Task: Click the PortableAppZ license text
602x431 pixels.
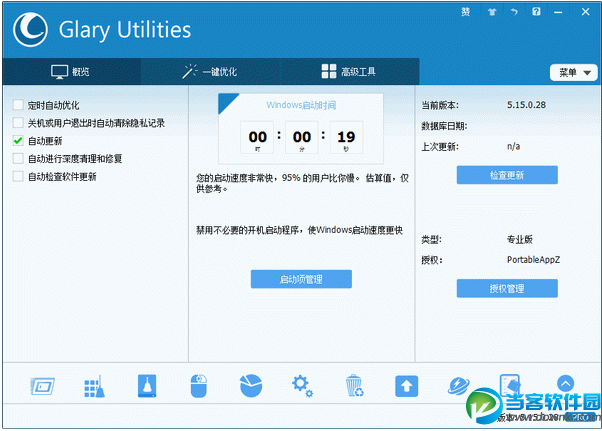Action: [x=533, y=260]
